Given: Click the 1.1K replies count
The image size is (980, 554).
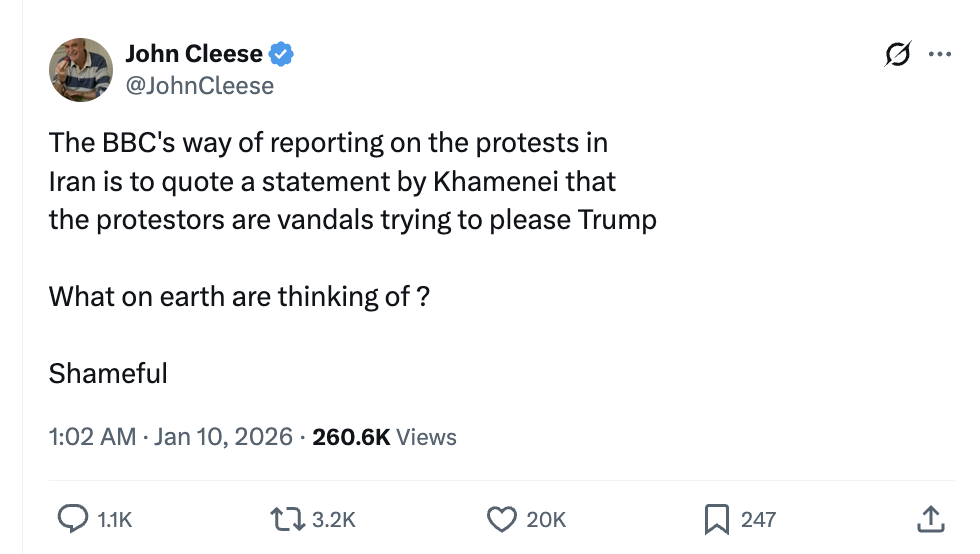Looking at the screenshot, I should click(114, 519).
